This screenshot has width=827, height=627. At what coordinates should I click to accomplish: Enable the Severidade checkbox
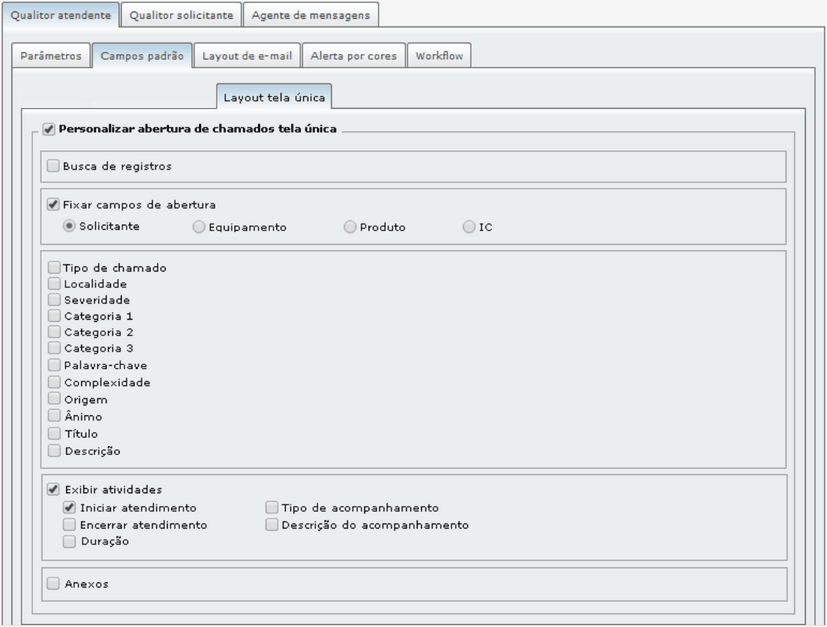click(x=54, y=300)
